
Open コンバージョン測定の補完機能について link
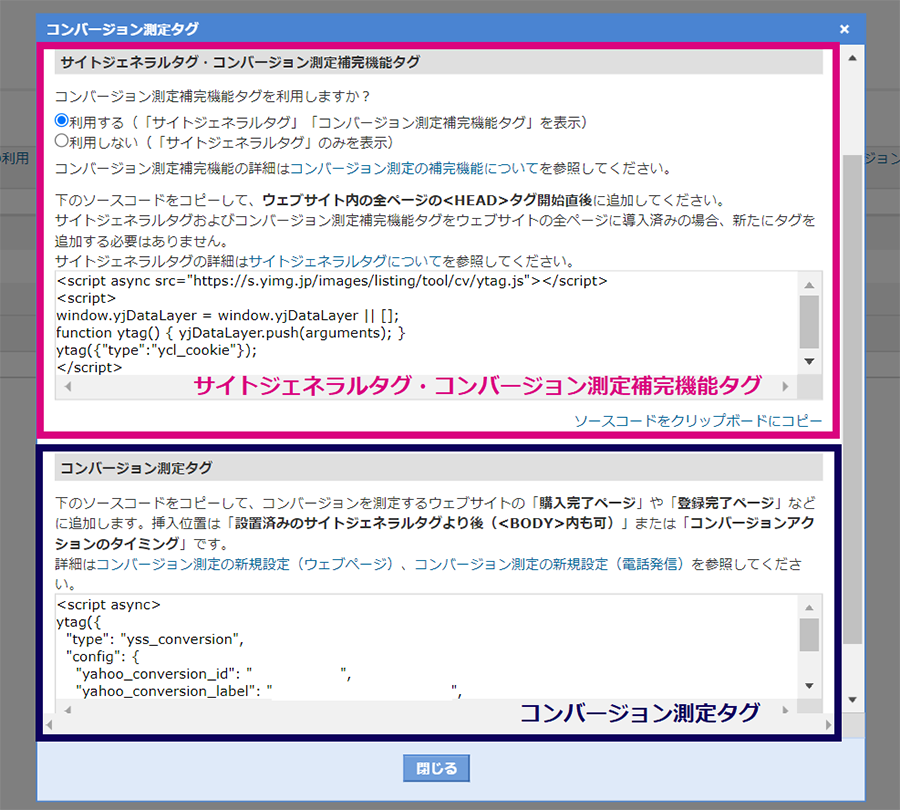click(x=414, y=168)
